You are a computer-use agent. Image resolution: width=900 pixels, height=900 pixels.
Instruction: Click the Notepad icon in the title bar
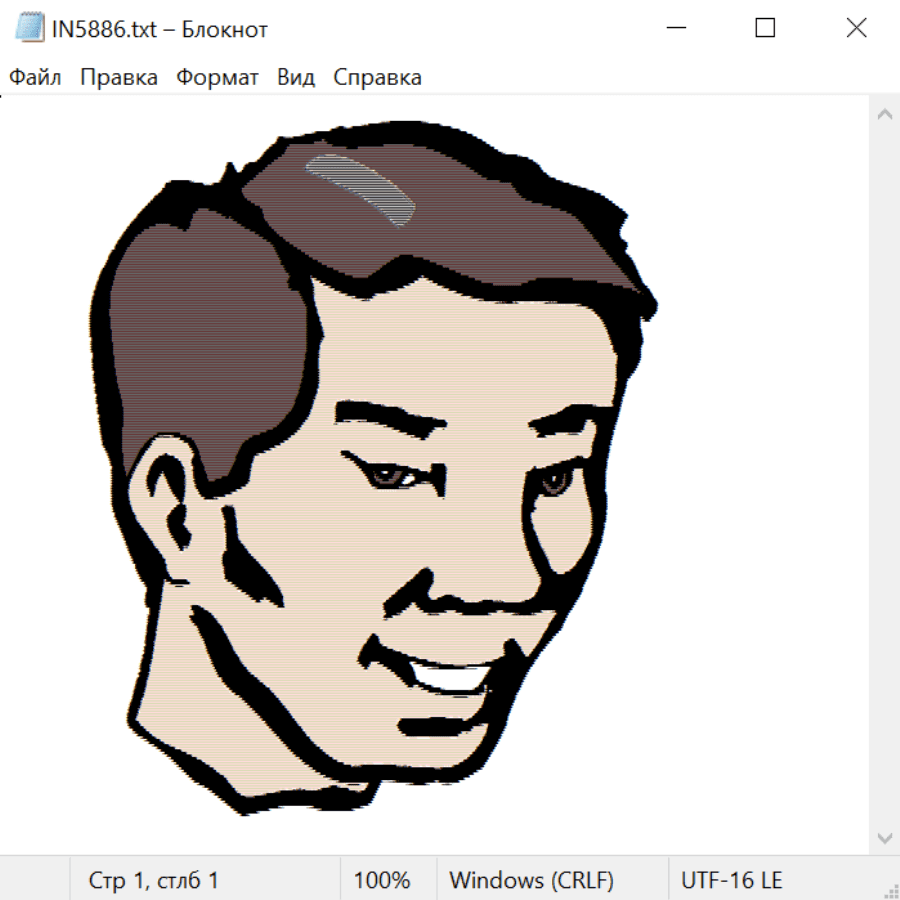pos(29,29)
